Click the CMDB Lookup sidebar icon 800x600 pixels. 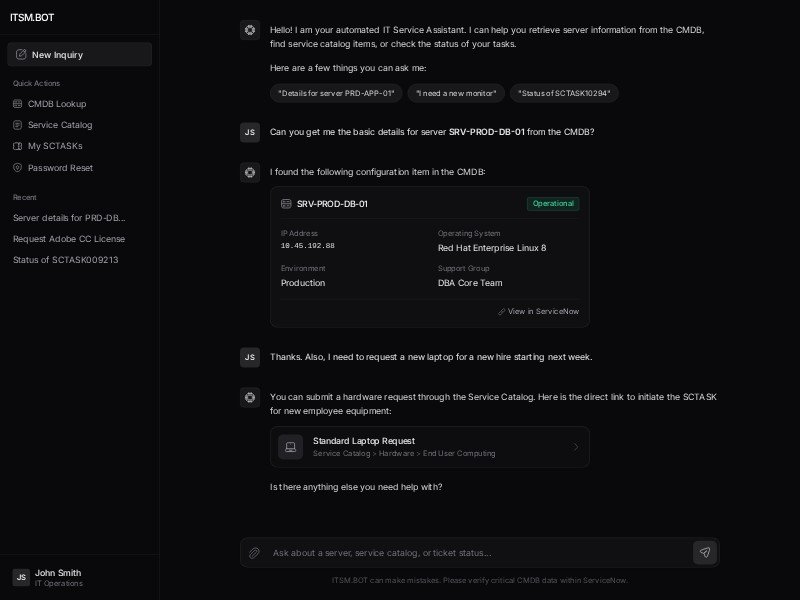pyautogui.click(x=18, y=104)
